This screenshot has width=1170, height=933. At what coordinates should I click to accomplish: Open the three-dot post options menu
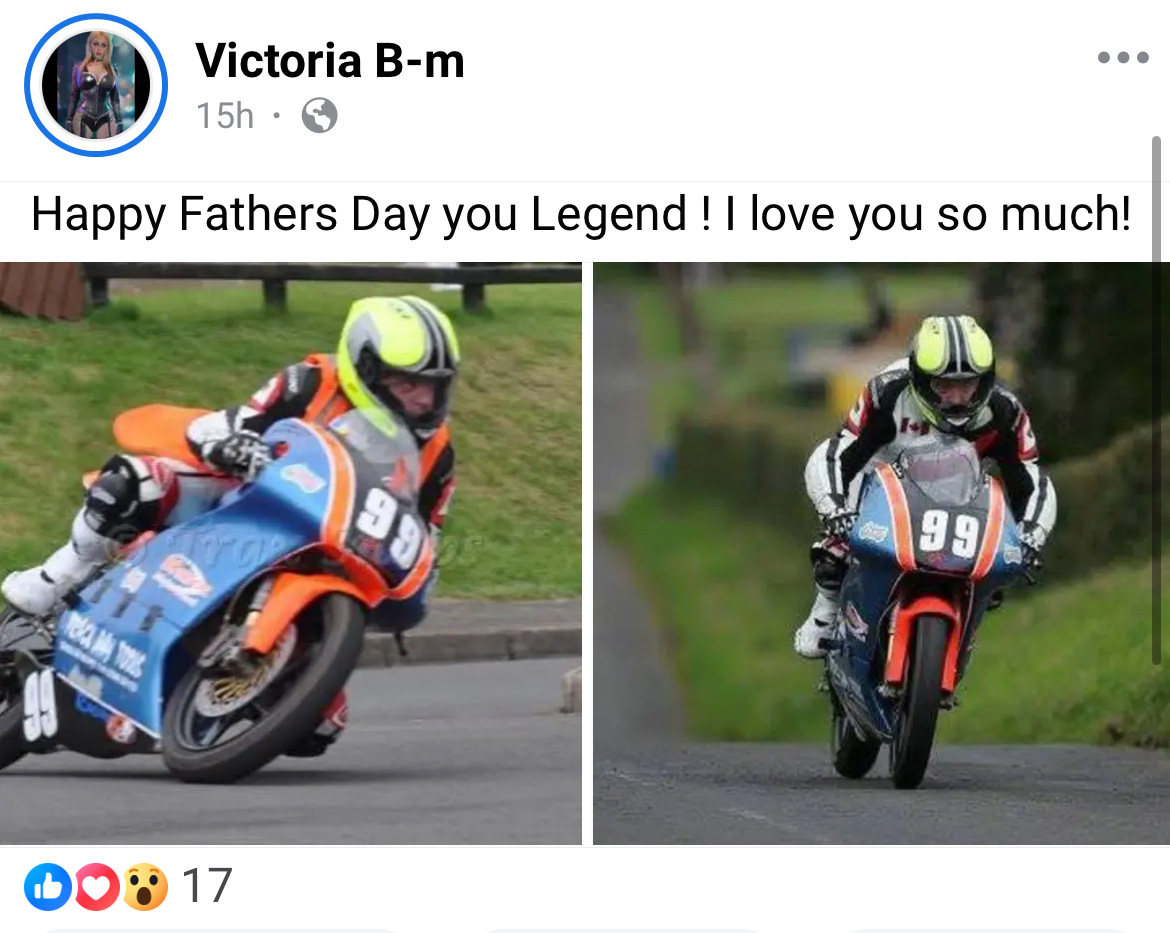[x=1123, y=57]
